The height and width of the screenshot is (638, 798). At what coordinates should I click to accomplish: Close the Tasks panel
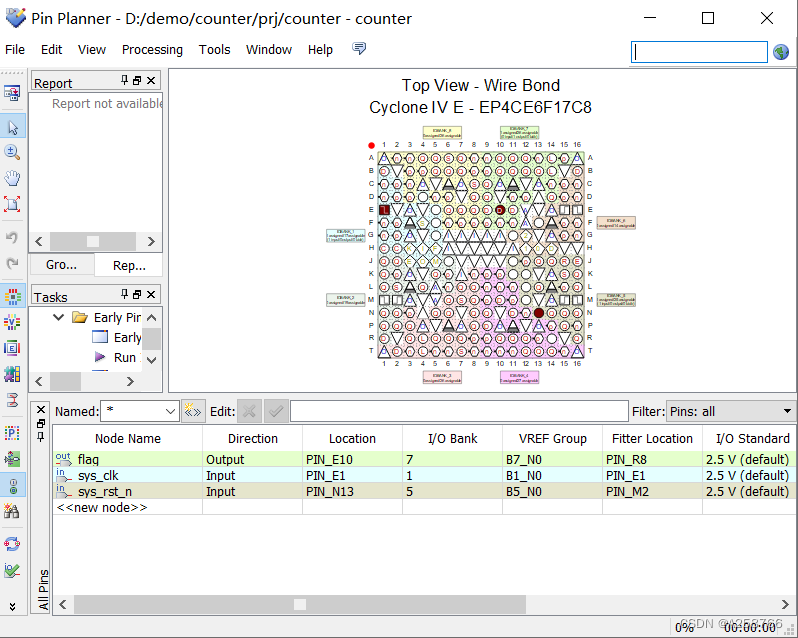click(151, 295)
